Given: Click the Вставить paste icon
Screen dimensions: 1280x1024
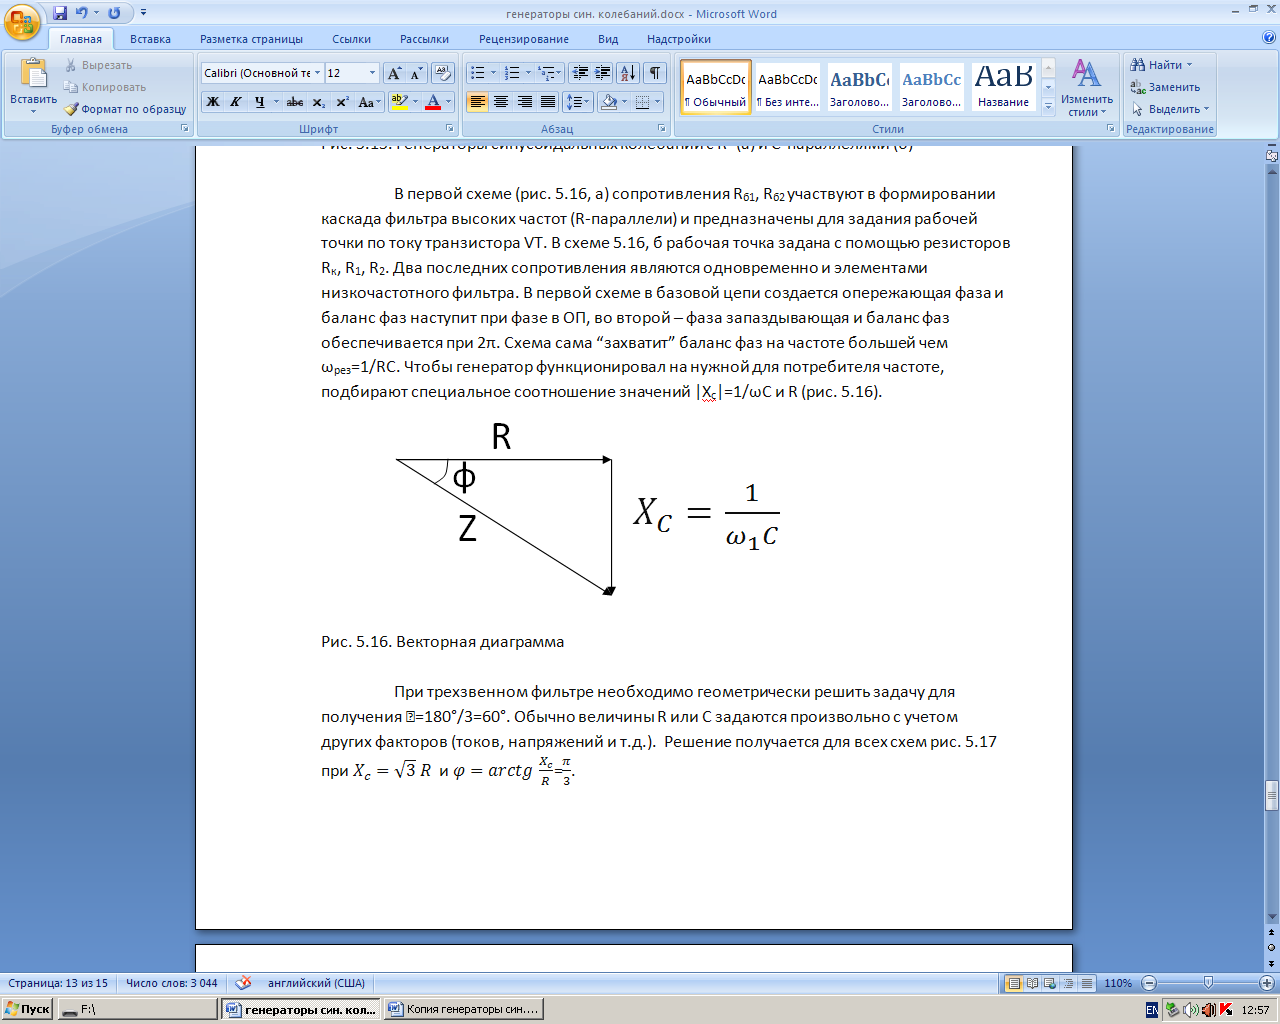Looking at the screenshot, I should (33, 75).
